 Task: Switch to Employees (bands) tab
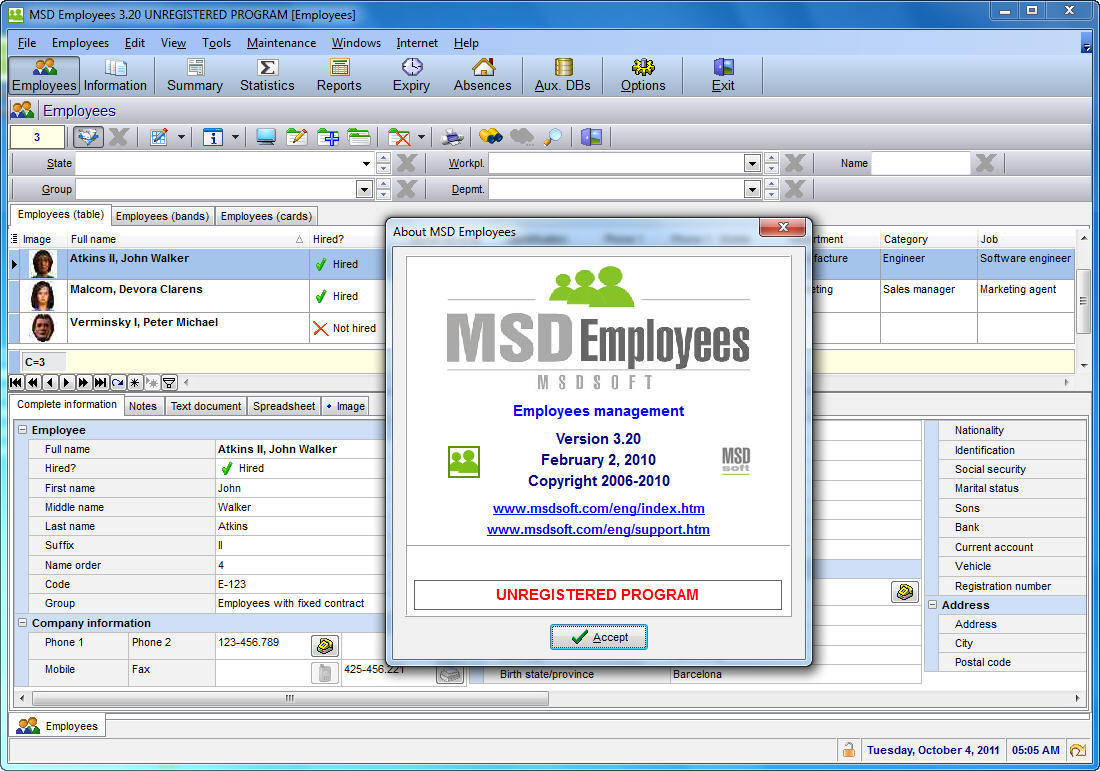point(162,216)
